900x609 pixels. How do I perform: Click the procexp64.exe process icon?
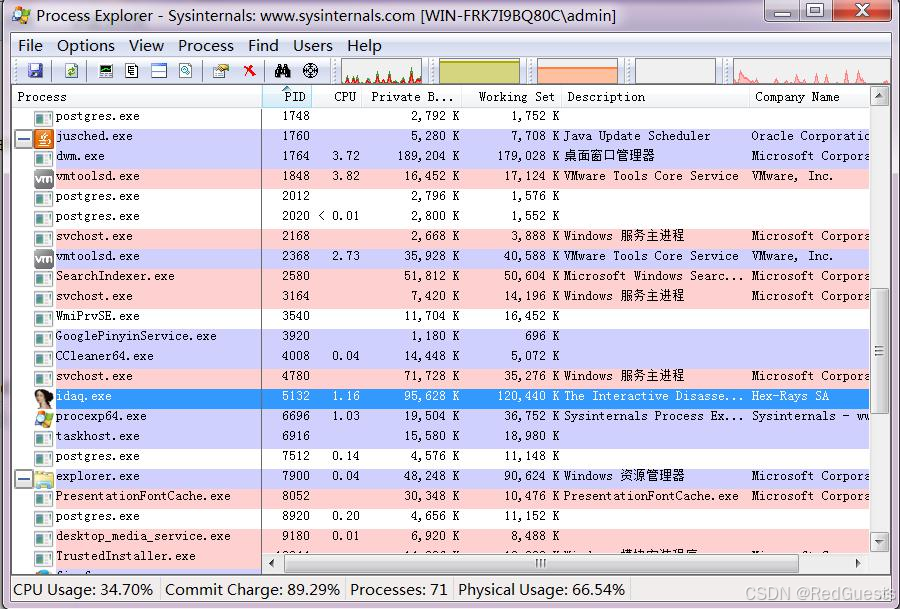pos(44,418)
